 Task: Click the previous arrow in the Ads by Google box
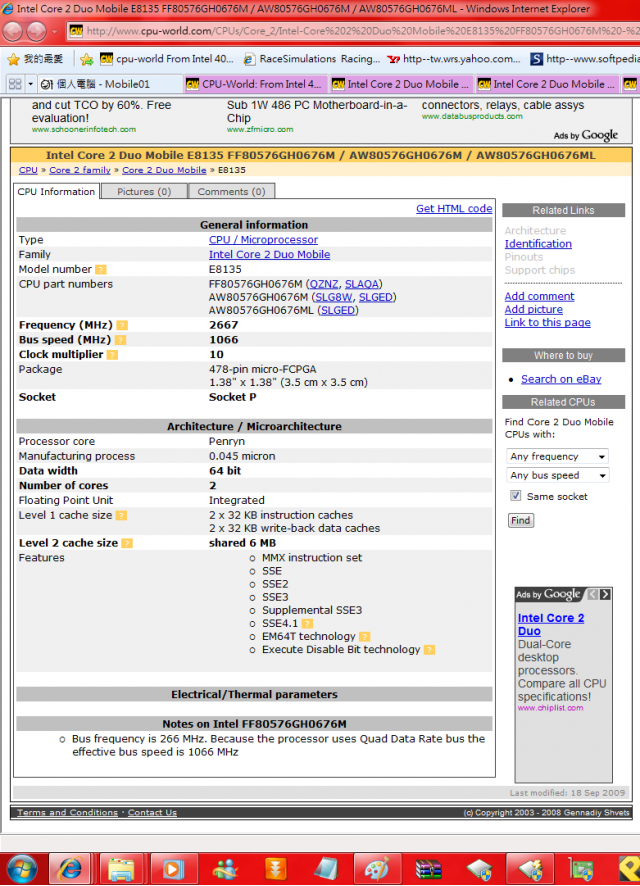pyautogui.click(x=593, y=594)
